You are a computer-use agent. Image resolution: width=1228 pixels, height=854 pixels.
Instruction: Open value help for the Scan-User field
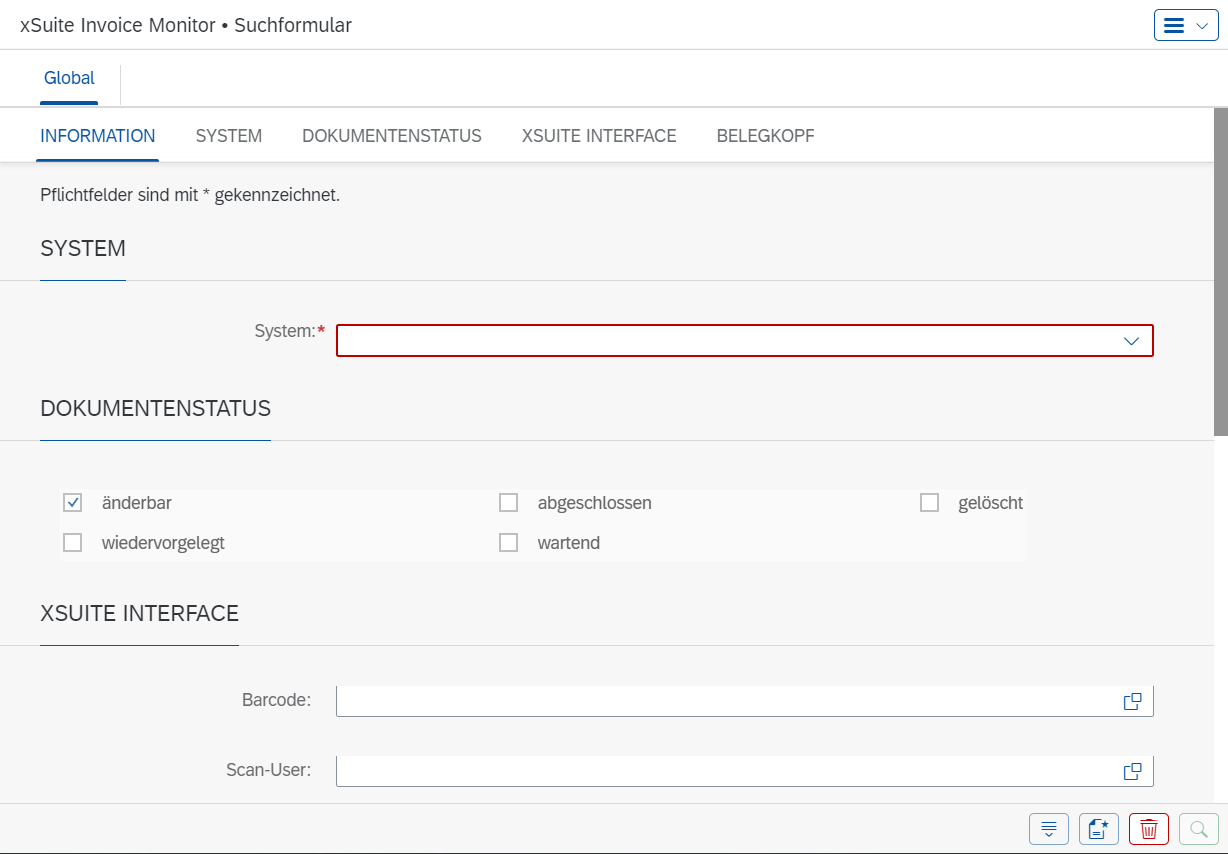[1132, 770]
